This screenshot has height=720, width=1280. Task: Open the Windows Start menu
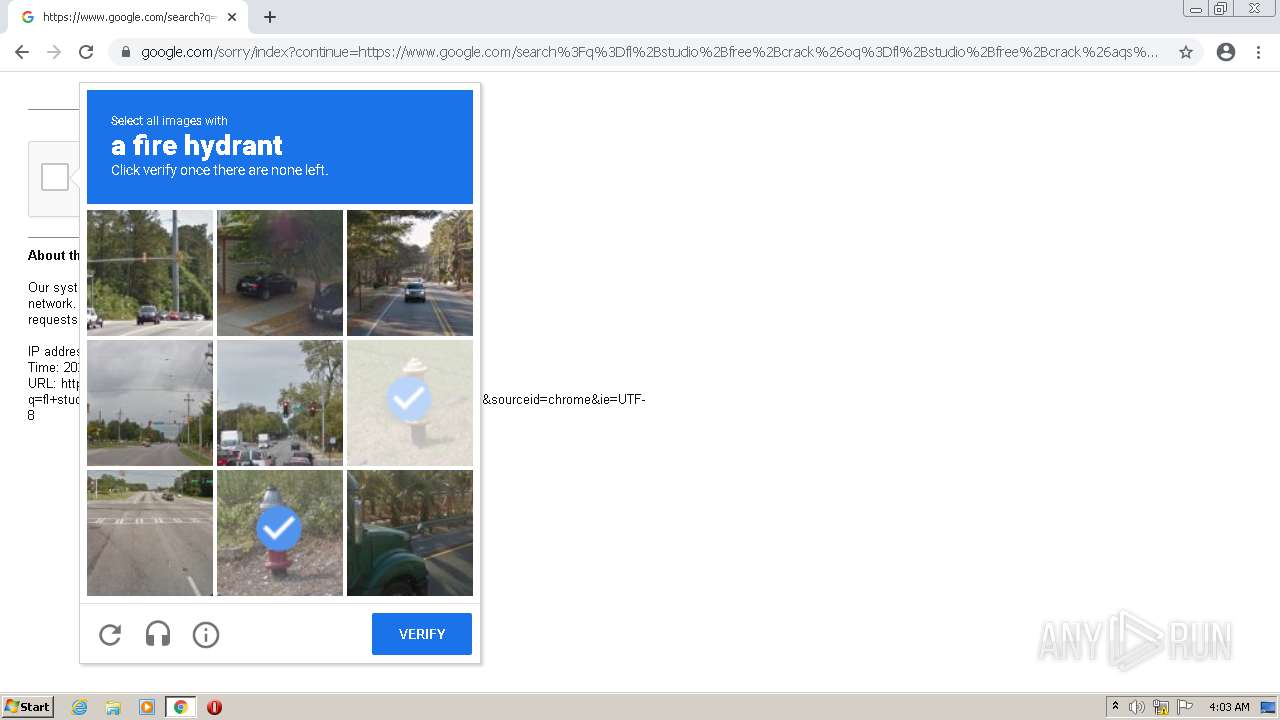28,707
